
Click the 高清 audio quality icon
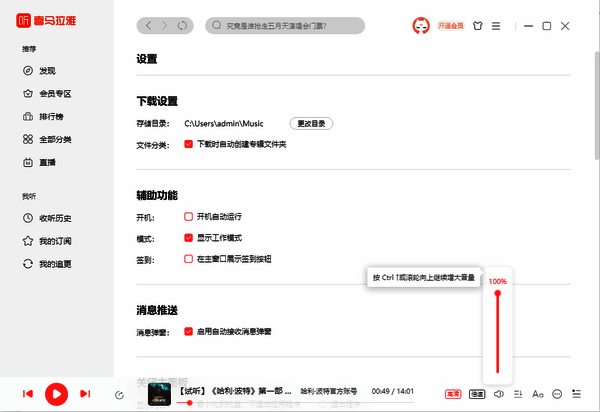tap(453, 394)
